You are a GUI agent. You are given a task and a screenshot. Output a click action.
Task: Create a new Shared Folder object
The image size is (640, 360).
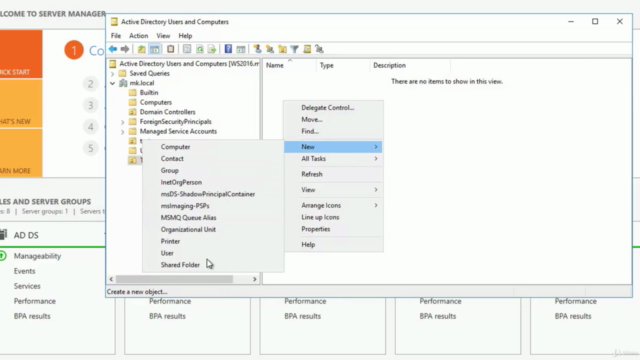click(x=213, y=265)
